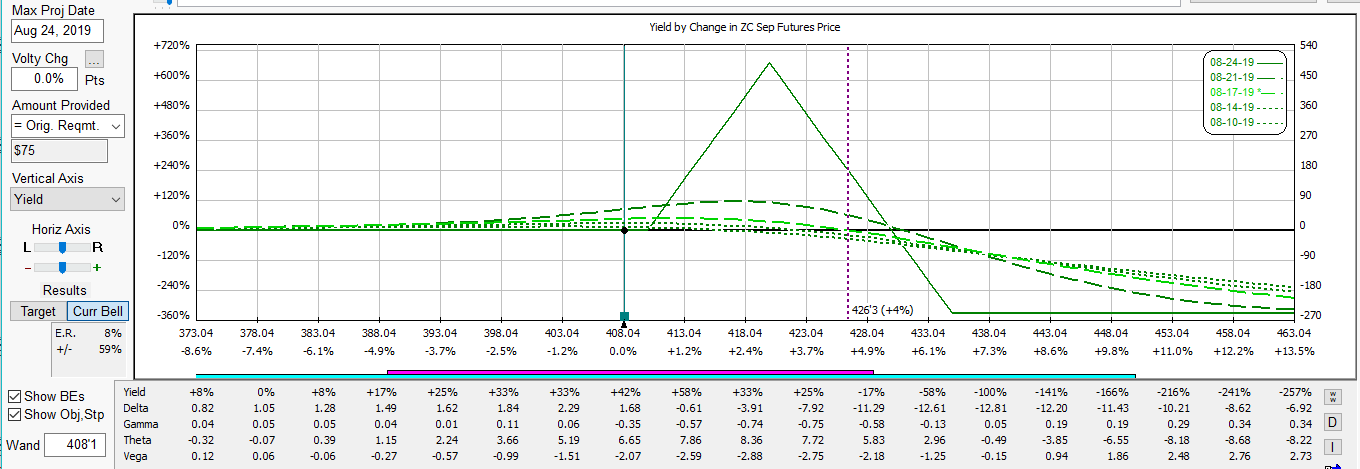
Task: Click the +/- 59% result value
Action: tap(88, 349)
